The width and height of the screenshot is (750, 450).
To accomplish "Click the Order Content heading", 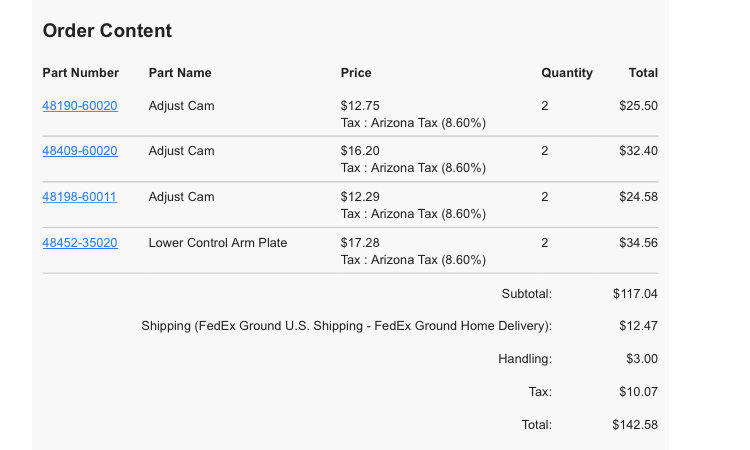I will [x=107, y=31].
